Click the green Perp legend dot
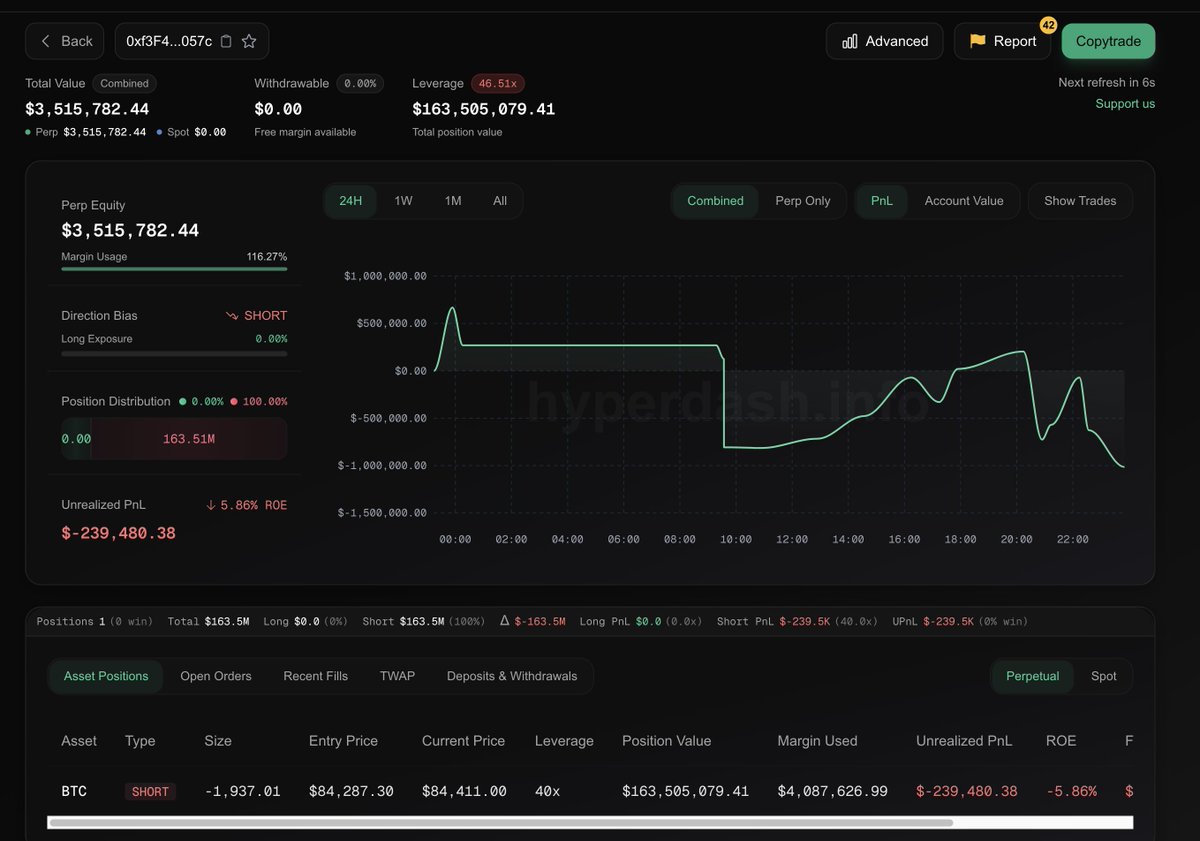Image resolution: width=1200 pixels, height=841 pixels. [x=28, y=132]
